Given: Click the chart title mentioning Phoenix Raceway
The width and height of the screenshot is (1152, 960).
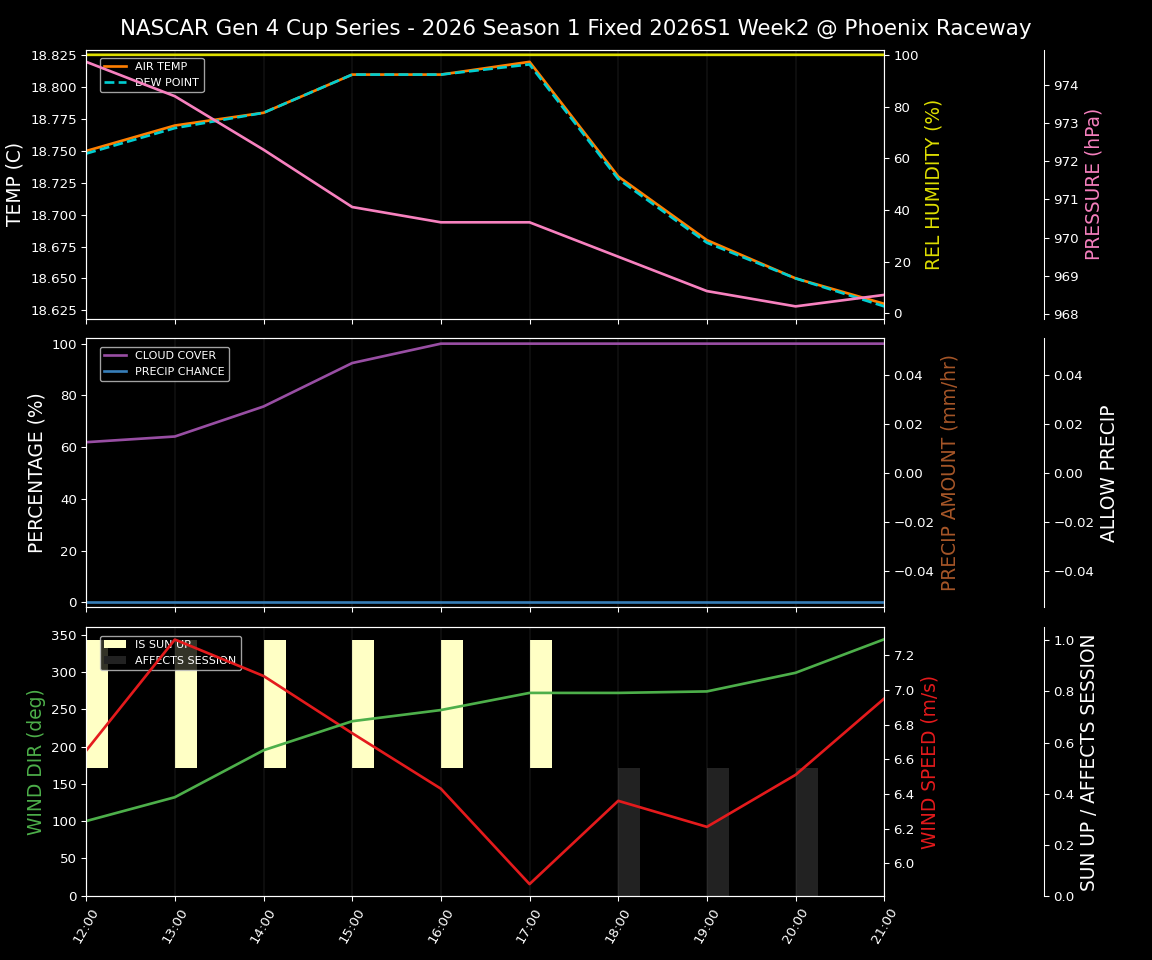Looking at the screenshot, I should tap(576, 28).
